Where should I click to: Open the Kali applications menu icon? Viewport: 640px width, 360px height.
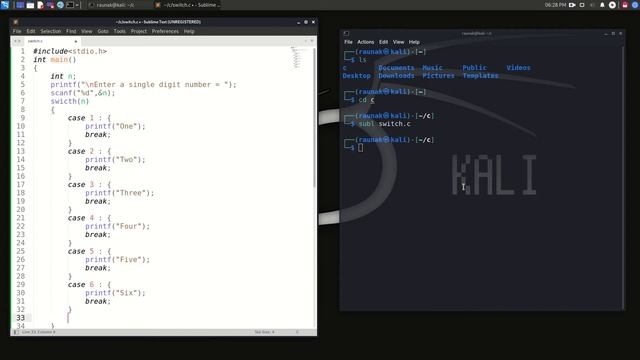click(x=4, y=5)
